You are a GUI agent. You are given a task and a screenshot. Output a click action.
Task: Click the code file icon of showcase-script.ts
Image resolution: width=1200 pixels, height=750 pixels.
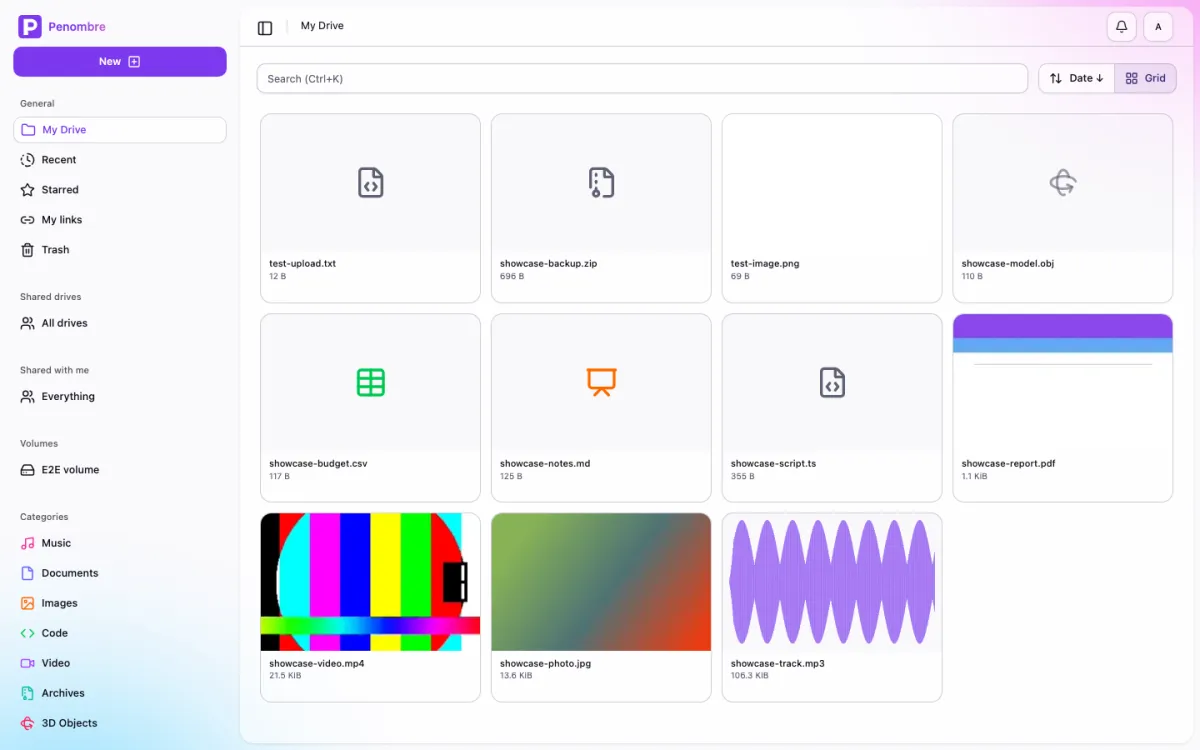832,382
